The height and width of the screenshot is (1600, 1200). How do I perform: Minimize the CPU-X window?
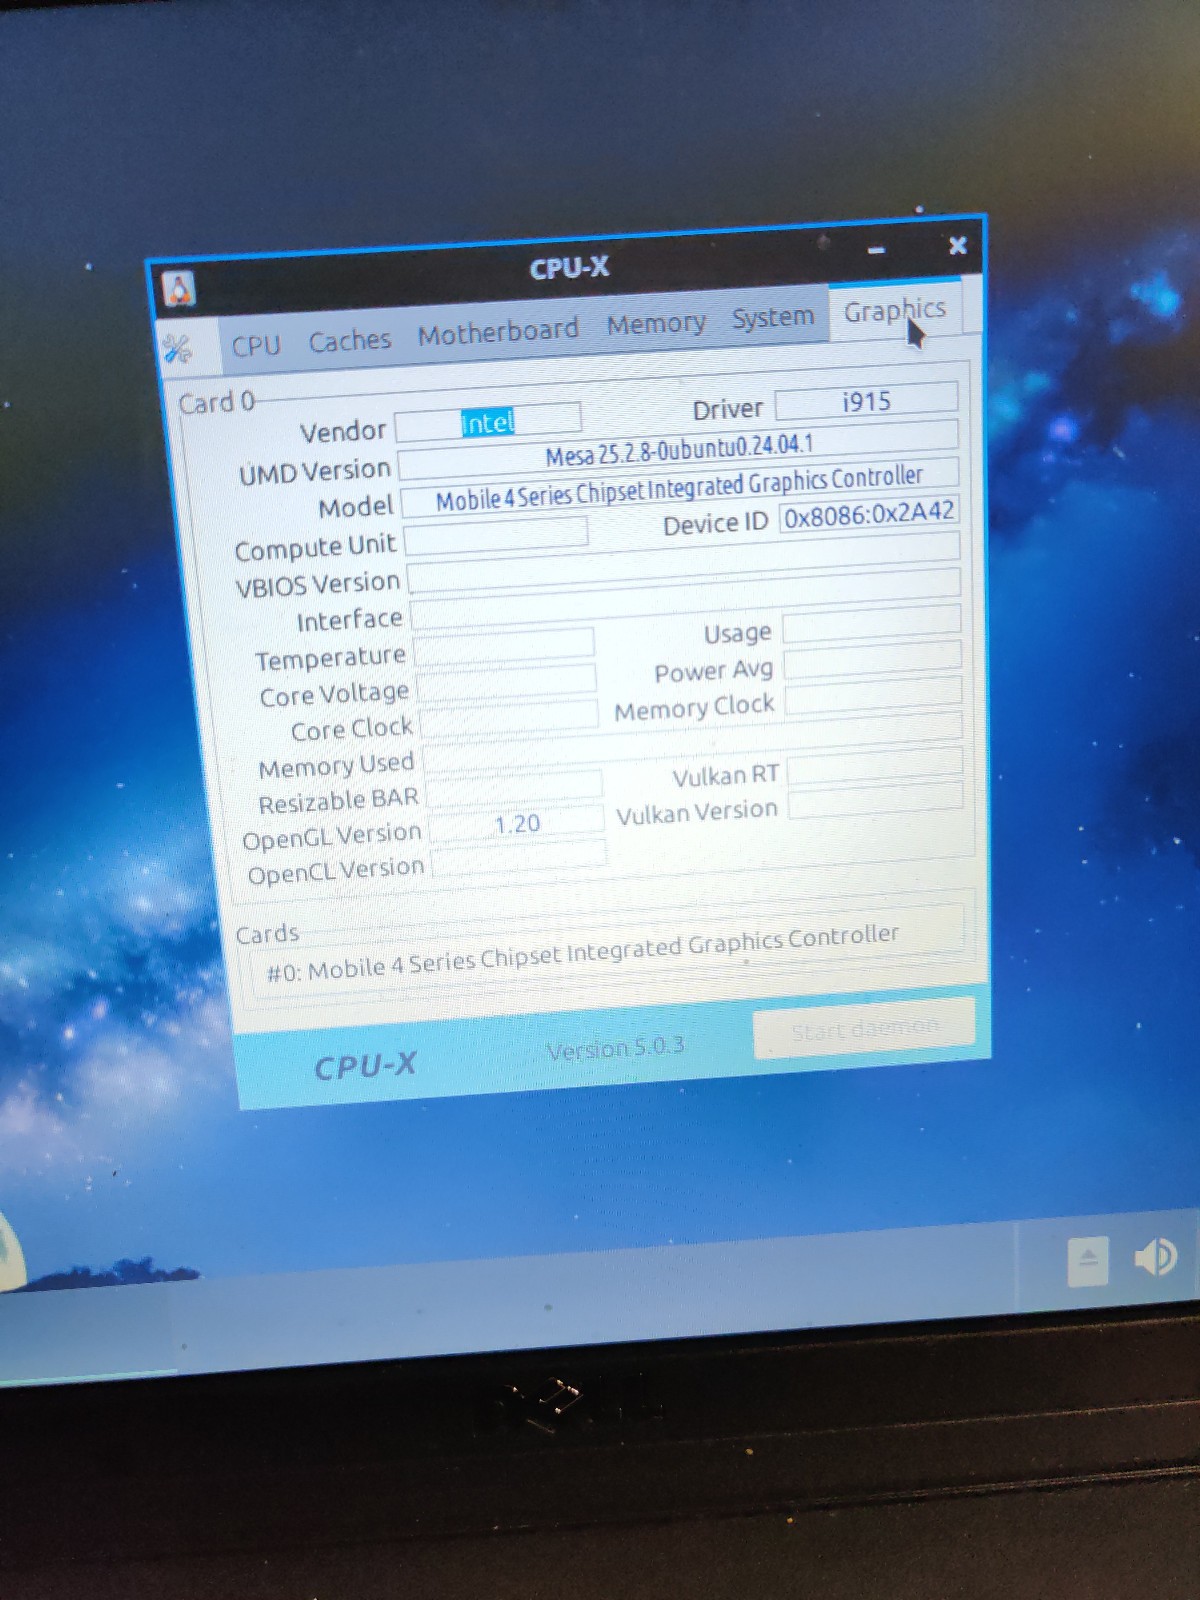coord(876,251)
